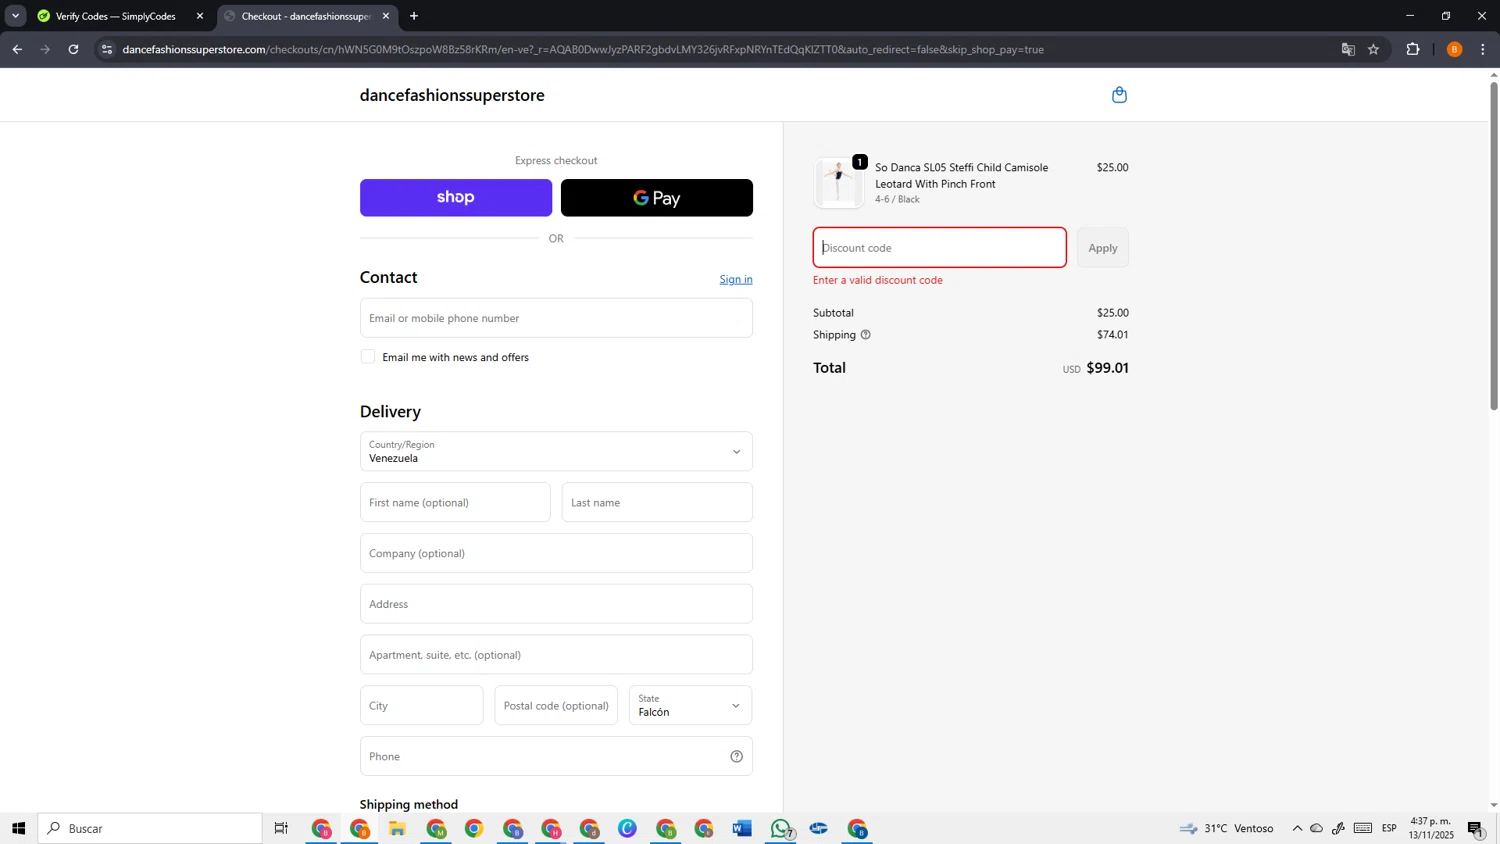1500x844 pixels.
Task: Click the Apply discount button
Action: pyautogui.click(x=1103, y=248)
